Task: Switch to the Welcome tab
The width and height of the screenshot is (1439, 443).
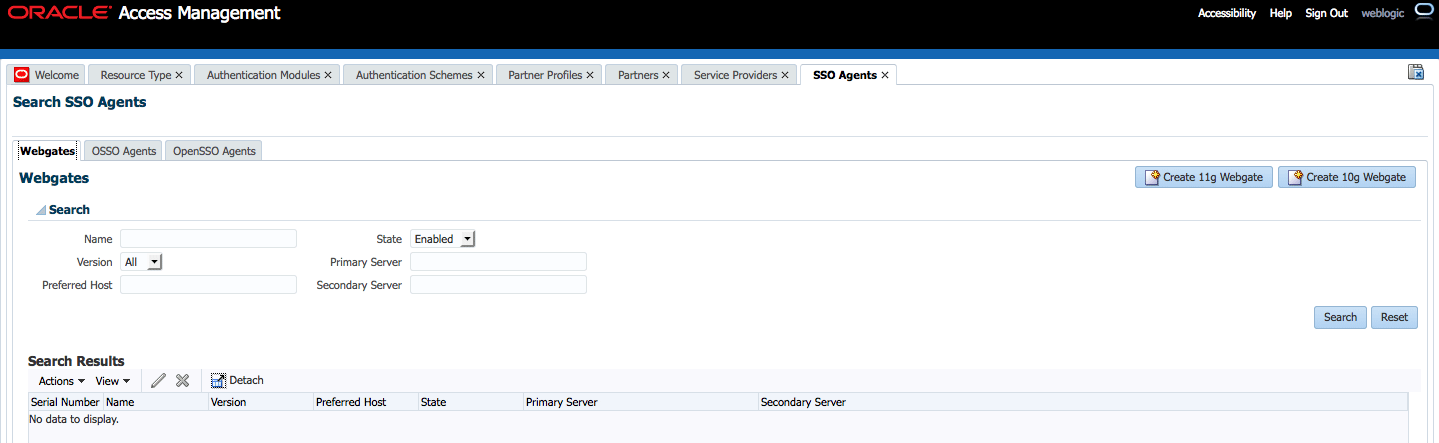Action: pyautogui.click(x=47, y=75)
